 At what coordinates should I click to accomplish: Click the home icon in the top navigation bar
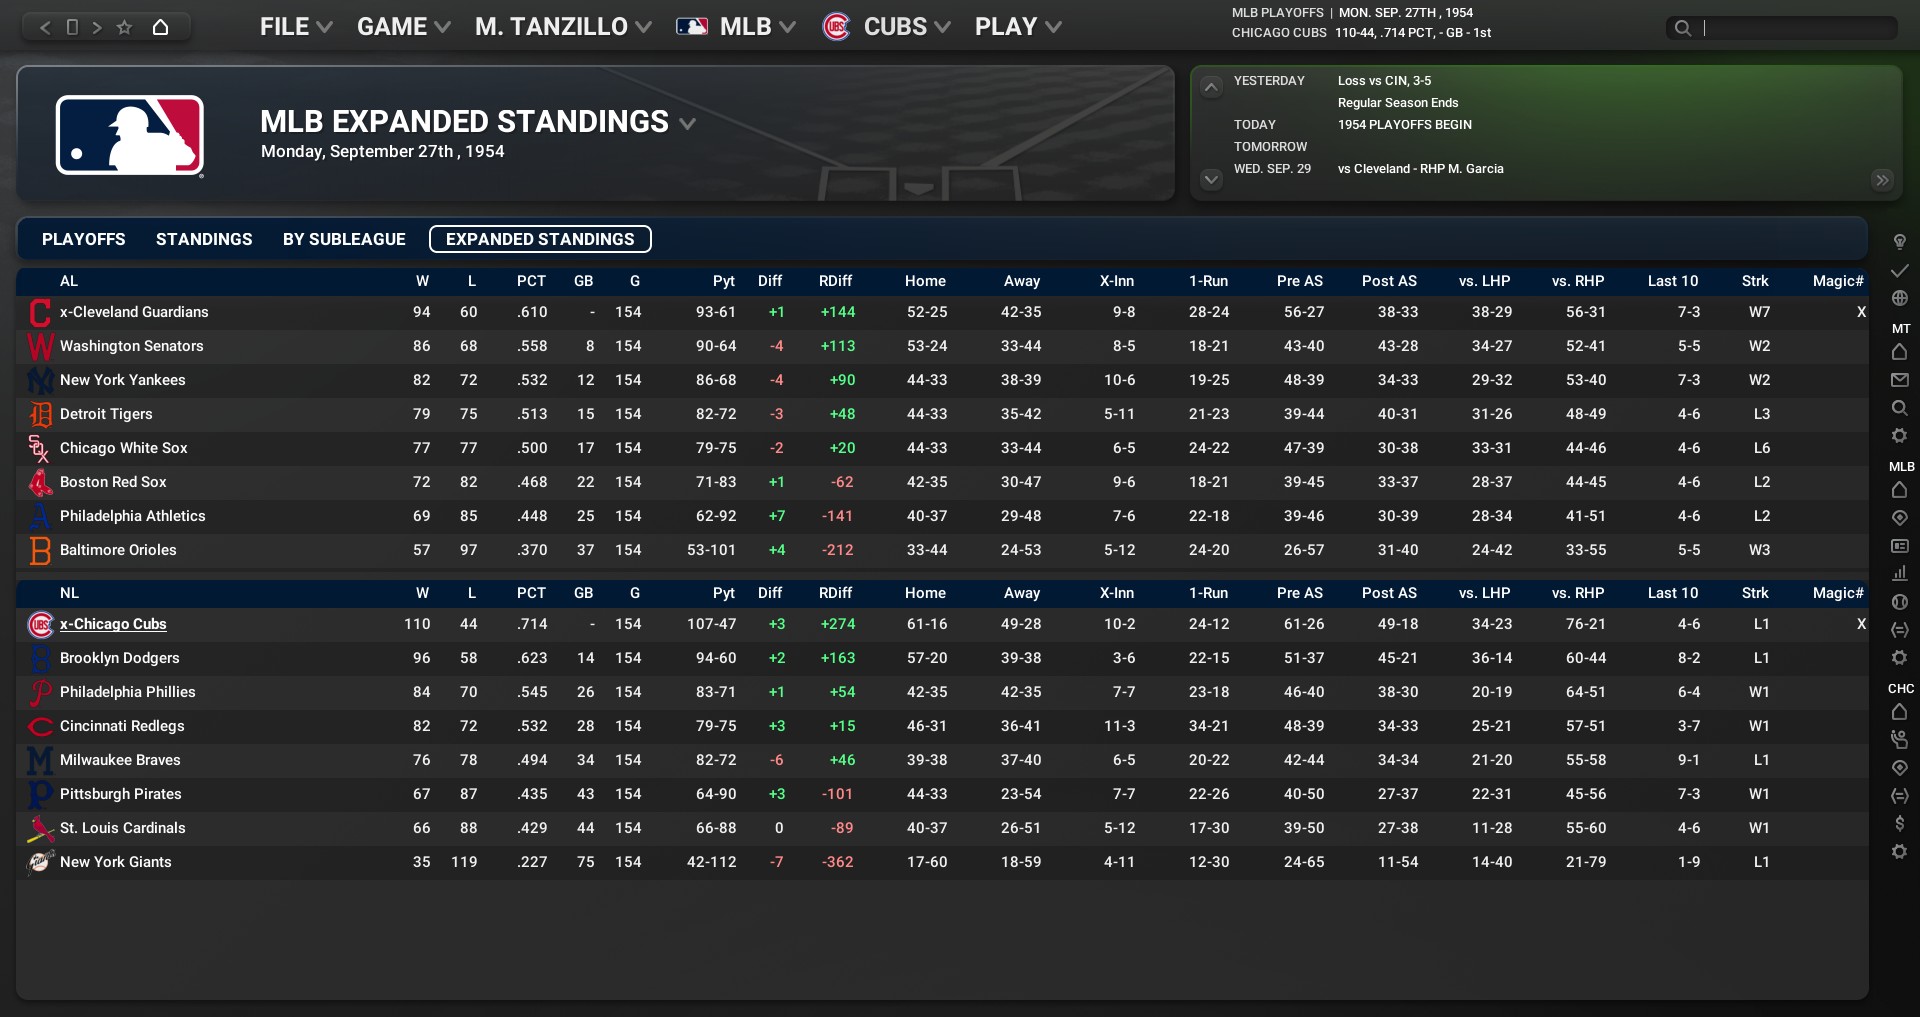[160, 27]
